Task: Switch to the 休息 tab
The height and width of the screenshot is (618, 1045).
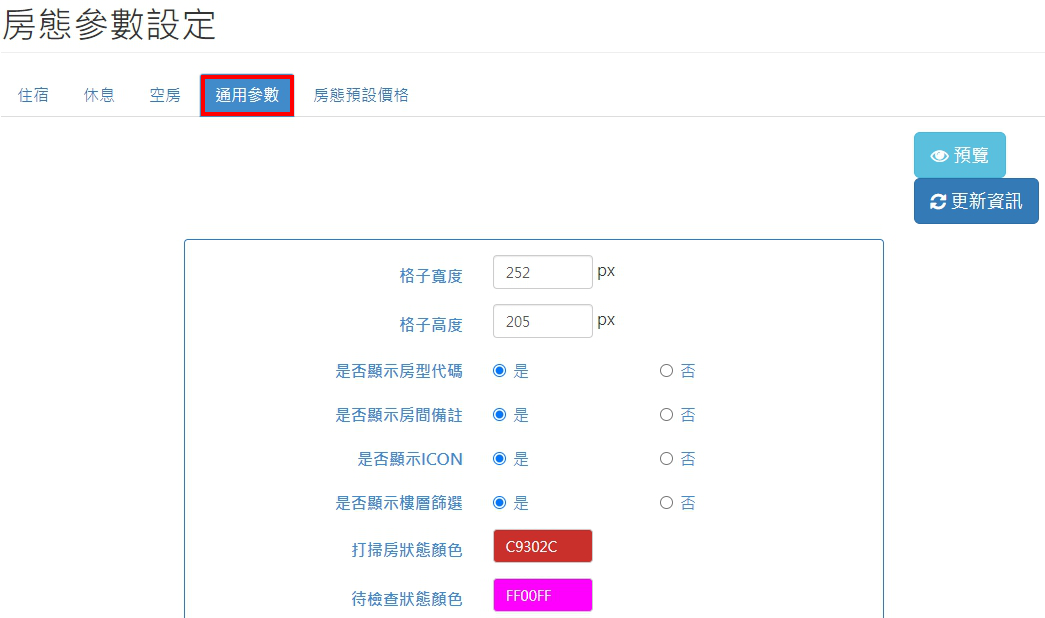Action: [x=99, y=96]
